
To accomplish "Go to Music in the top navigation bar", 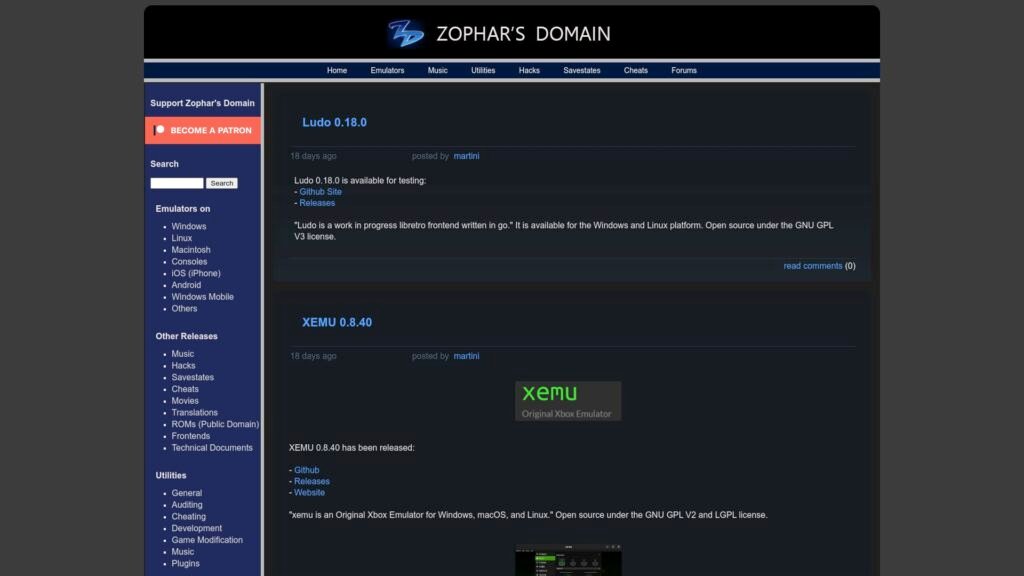I will click(x=438, y=71).
